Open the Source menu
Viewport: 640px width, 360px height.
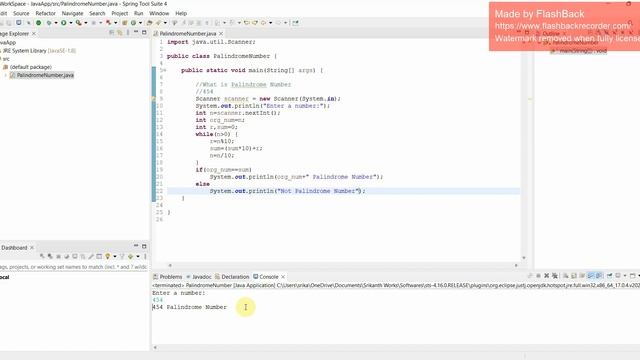point(21,13)
